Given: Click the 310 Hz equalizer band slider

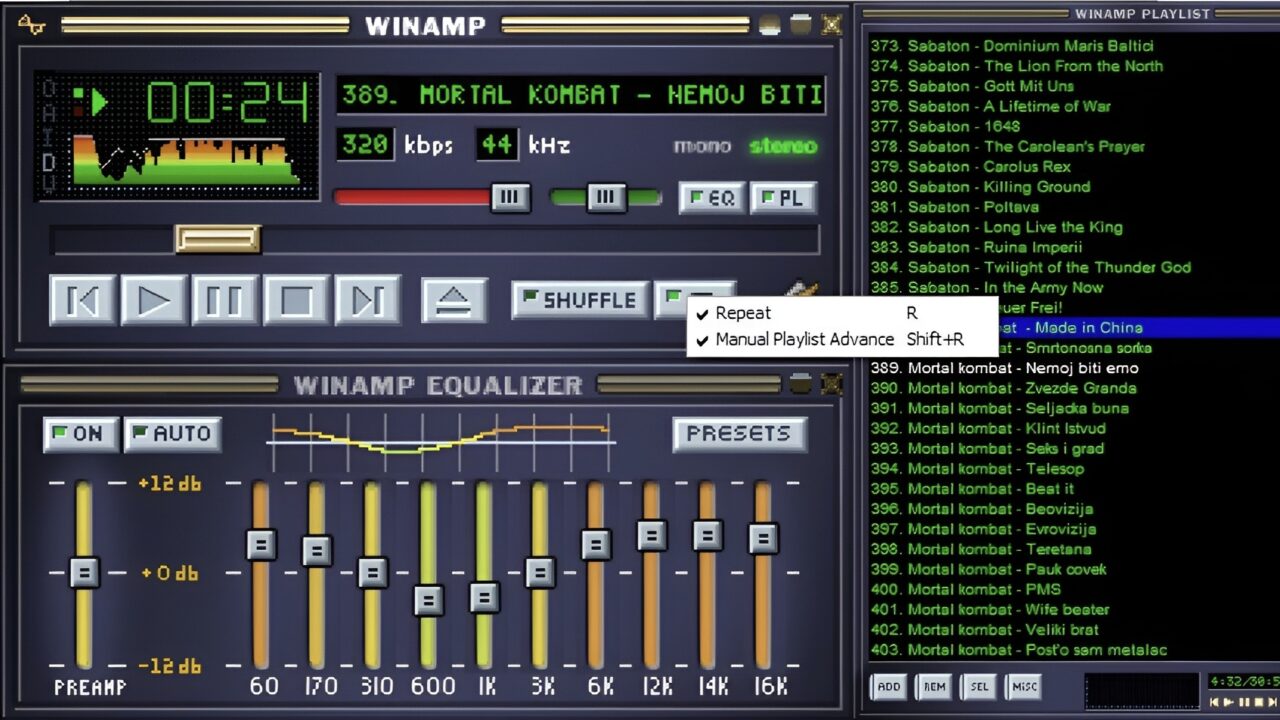Looking at the screenshot, I should [372, 572].
